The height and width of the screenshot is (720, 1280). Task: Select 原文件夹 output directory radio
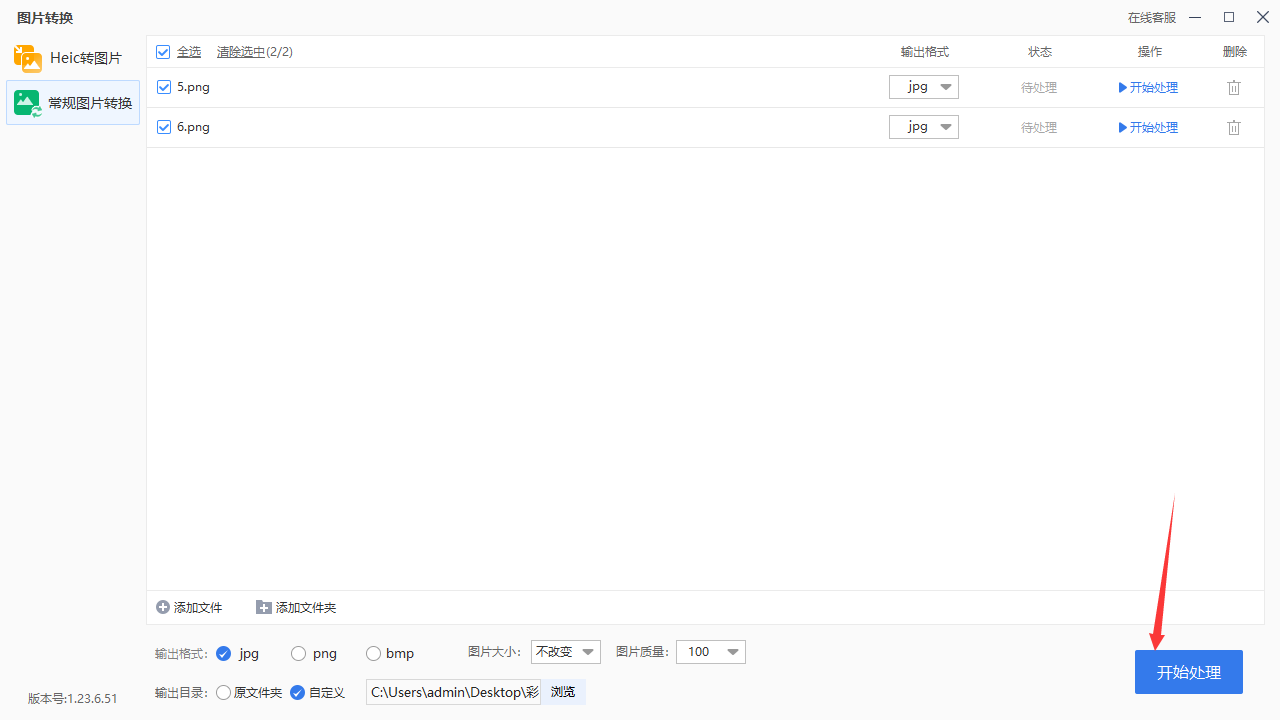(223, 692)
